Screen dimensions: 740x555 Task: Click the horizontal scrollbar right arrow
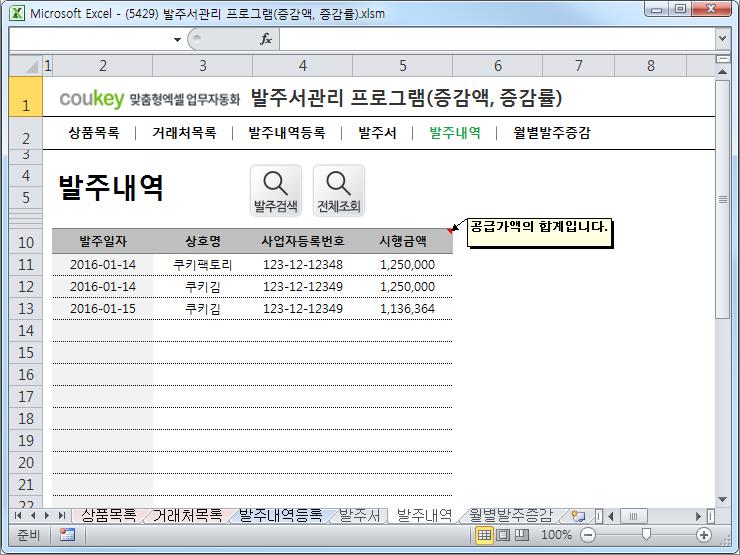[x=698, y=516]
